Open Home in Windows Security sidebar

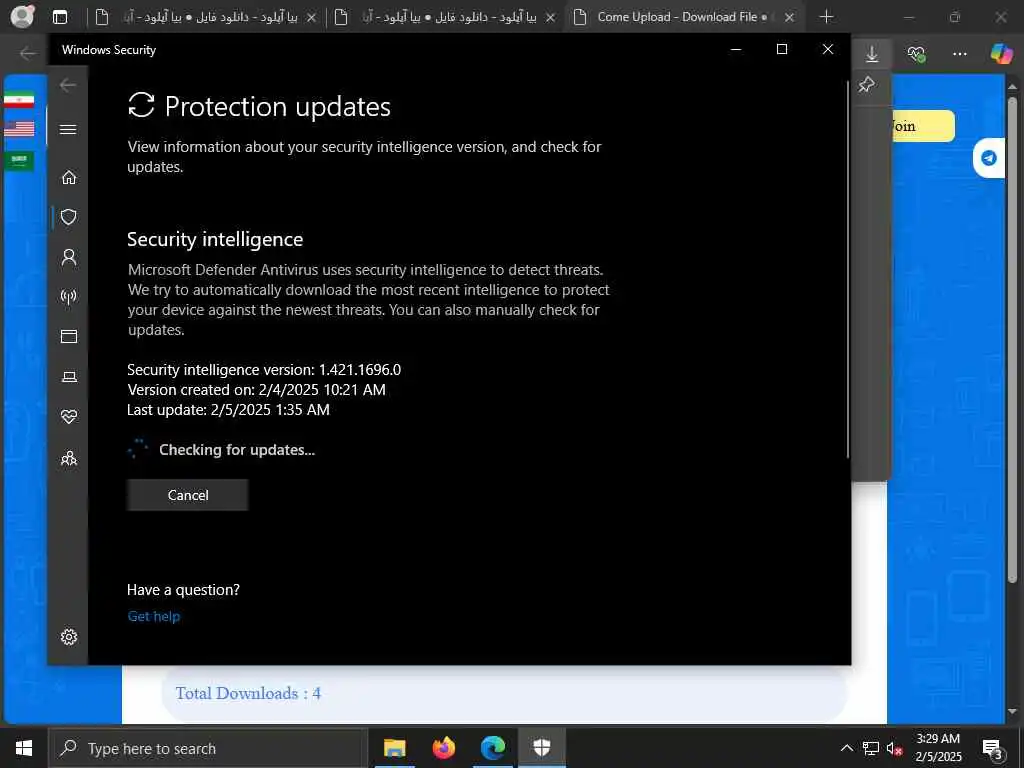[x=69, y=177]
